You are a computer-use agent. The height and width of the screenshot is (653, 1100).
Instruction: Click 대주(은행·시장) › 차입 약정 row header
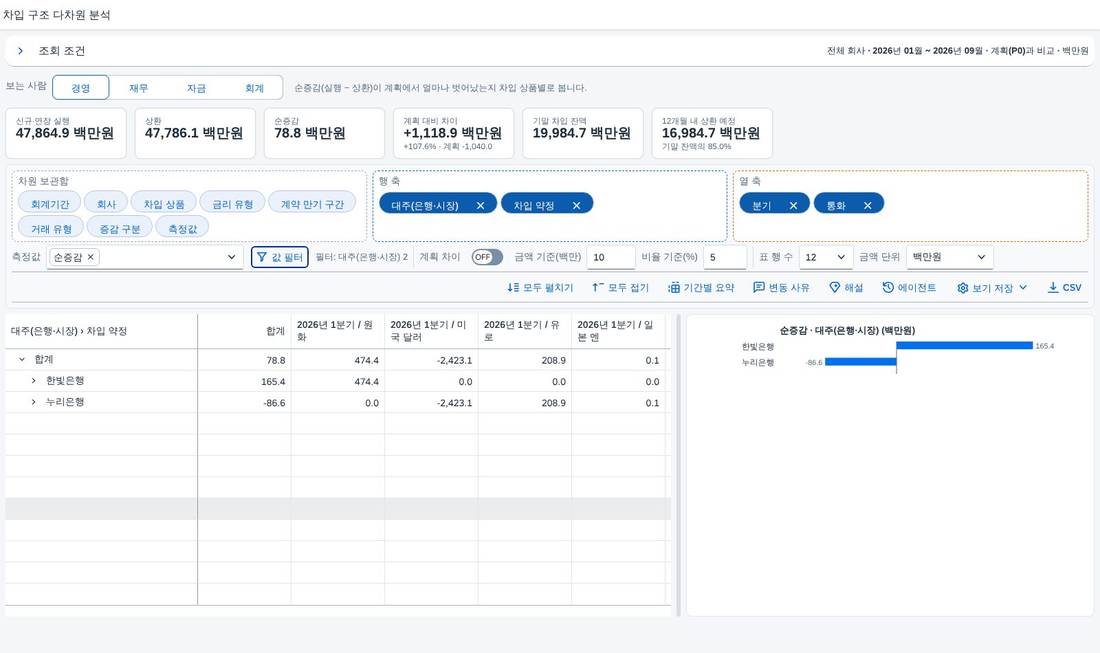tap(101, 331)
